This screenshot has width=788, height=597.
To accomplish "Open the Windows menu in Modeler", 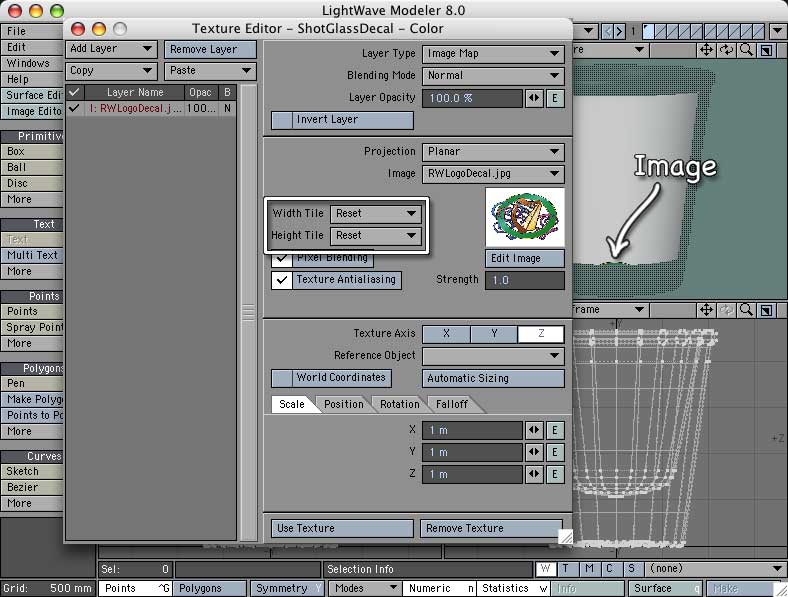I will click(32, 63).
